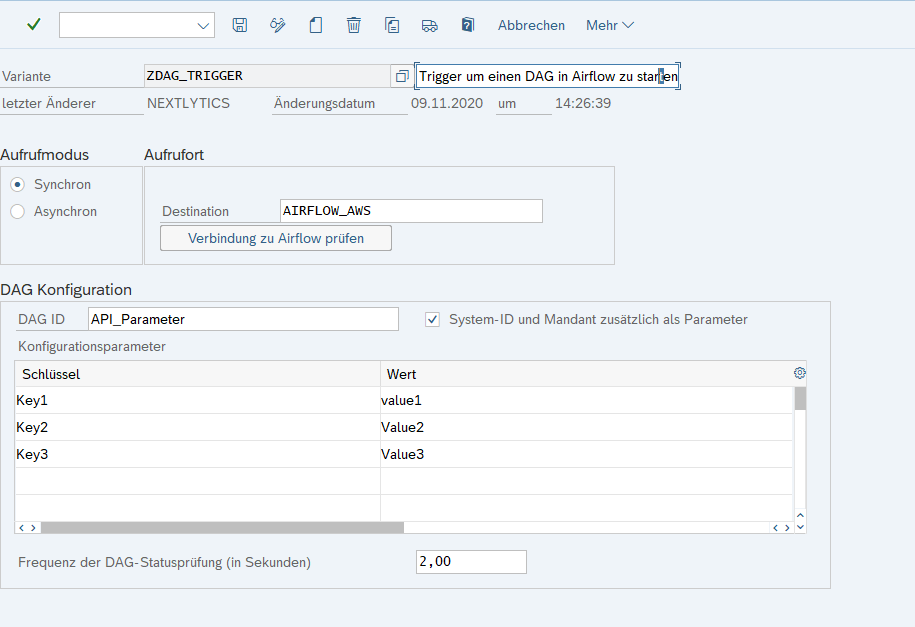Expand the Mehr menu

click(608, 25)
